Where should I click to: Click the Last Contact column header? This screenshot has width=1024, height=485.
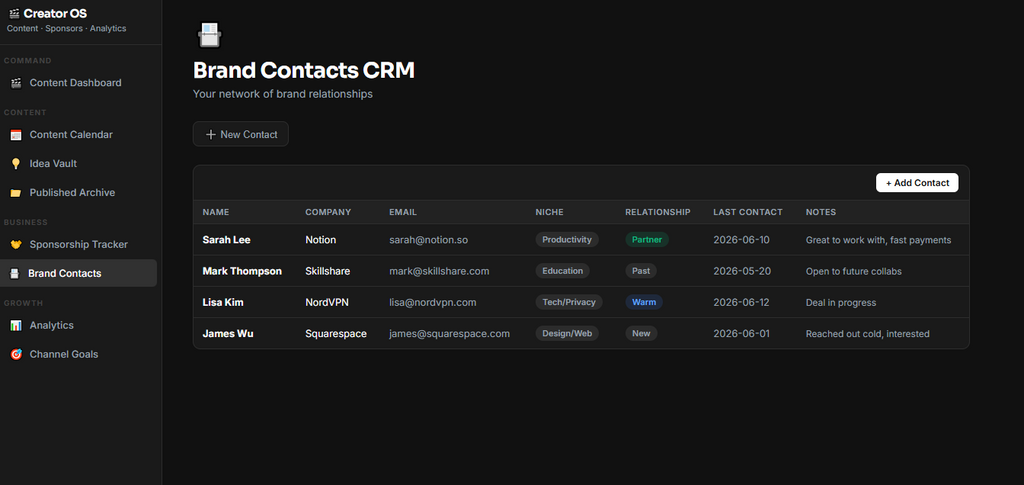tap(748, 212)
